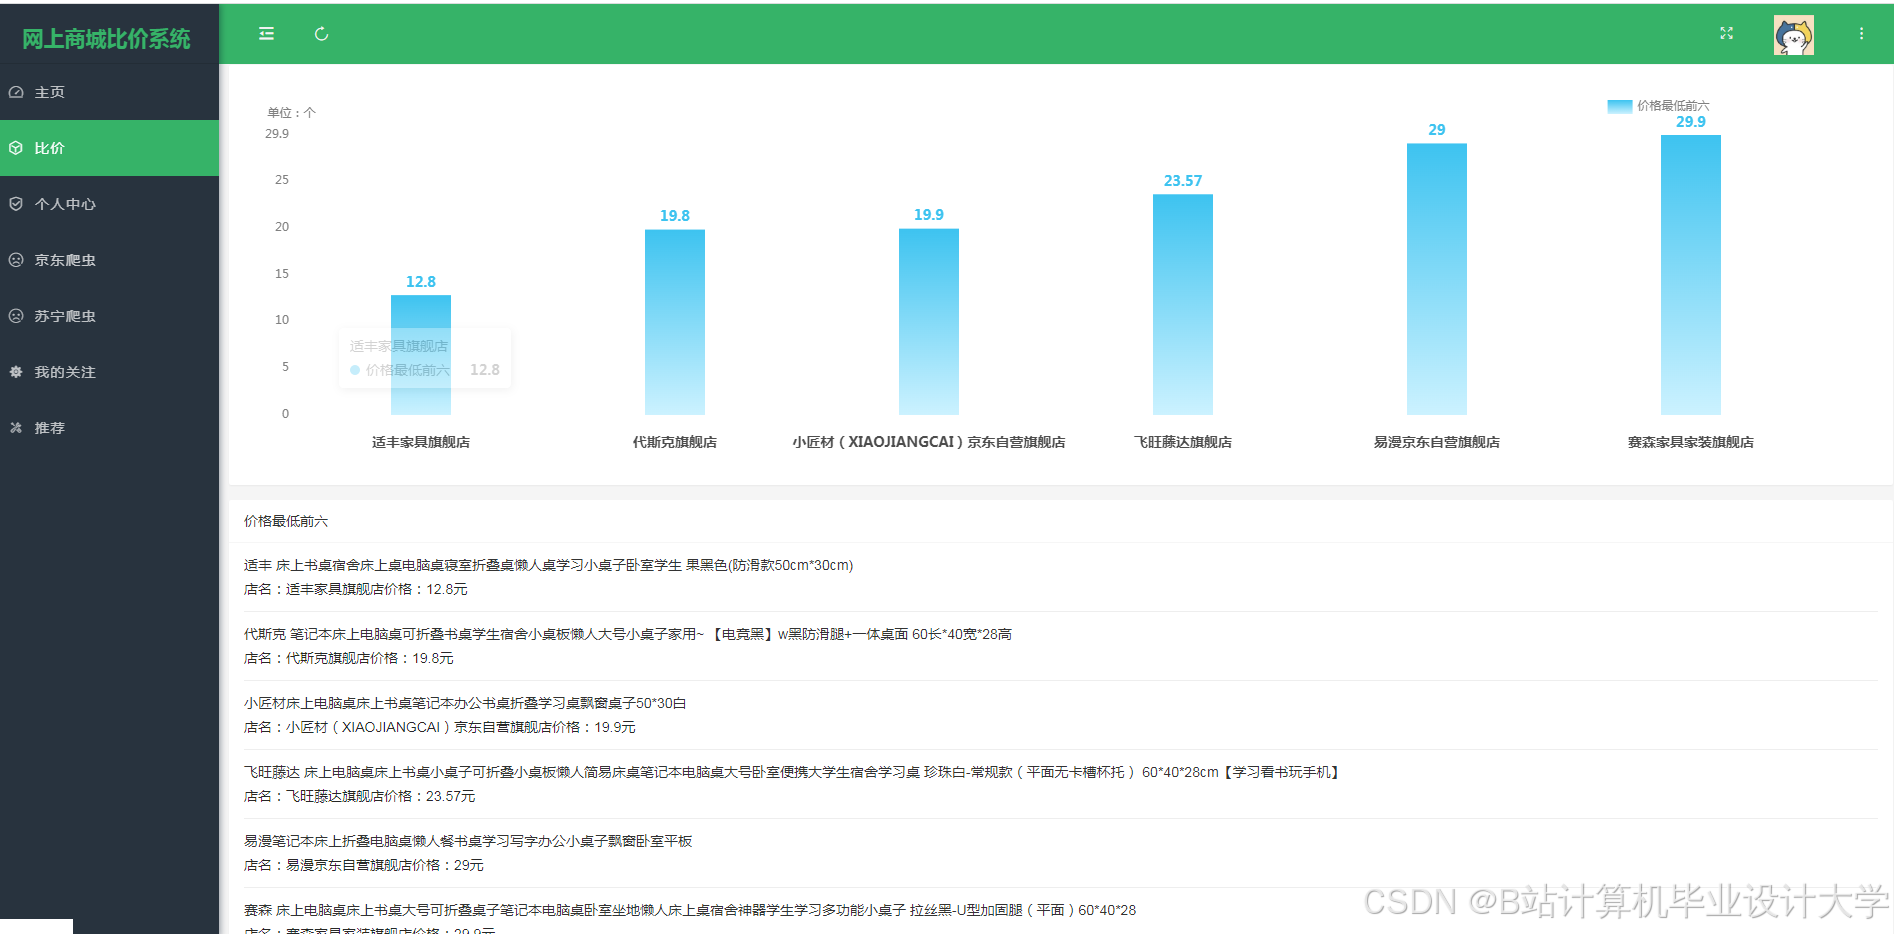Click the 赛森家具家装旗舰店 axis label
Viewport: 1894px width, 934px height.
tap(1690, 442)
